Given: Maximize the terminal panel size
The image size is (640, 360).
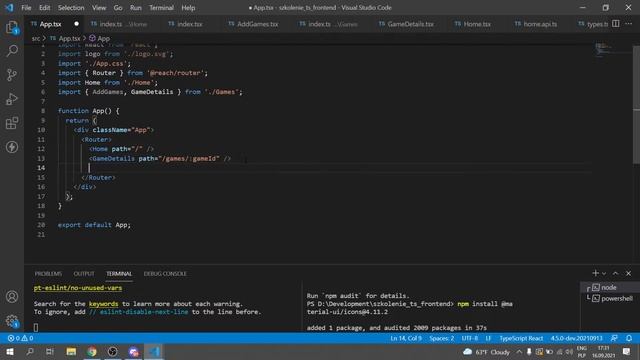Looking at the screenshot, I should tap(616, 273).
